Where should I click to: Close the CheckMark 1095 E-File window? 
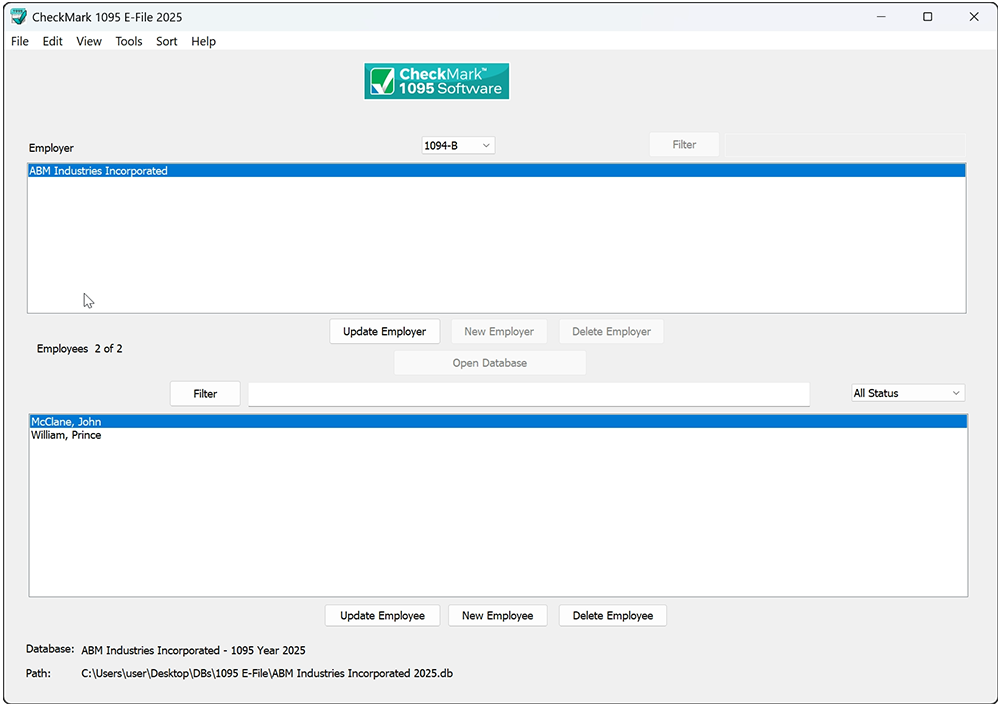(974, 17)
